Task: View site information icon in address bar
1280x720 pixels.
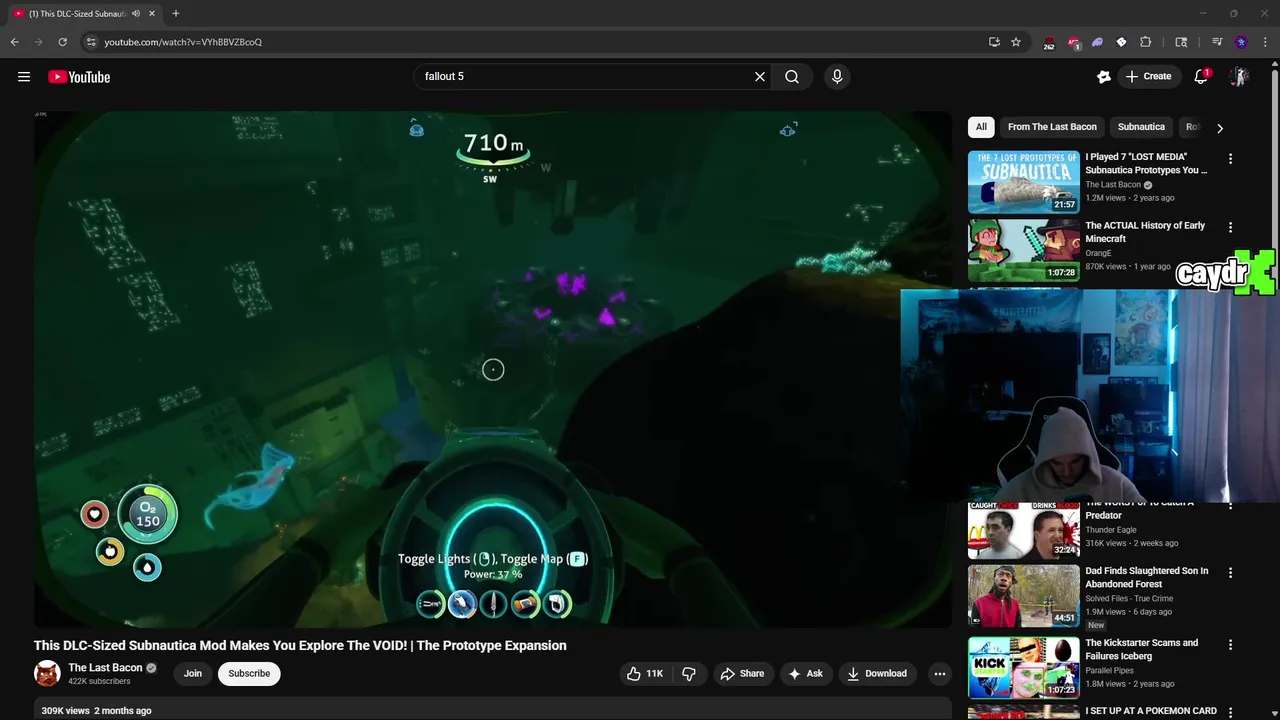Action: coord(91,42)
